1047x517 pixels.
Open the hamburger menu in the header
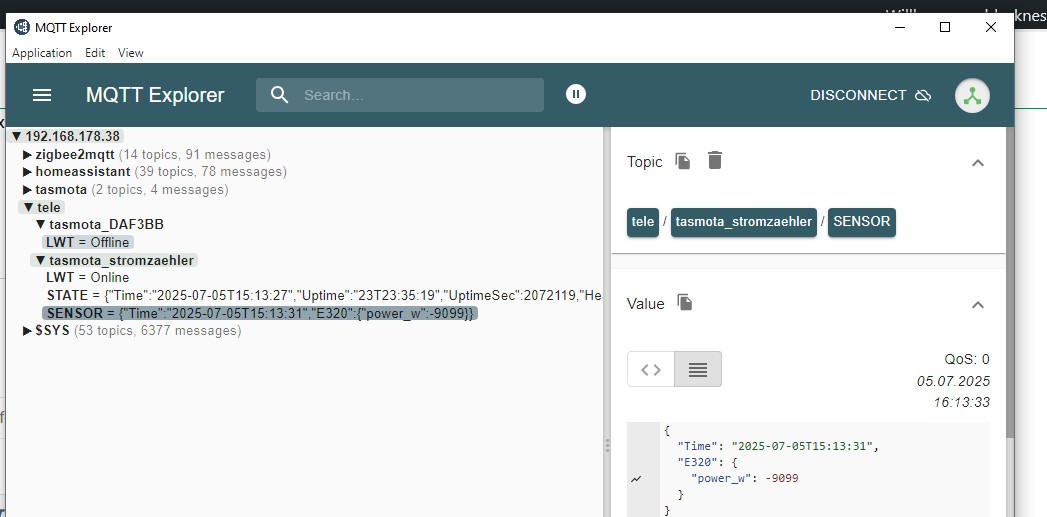[42, 95]
